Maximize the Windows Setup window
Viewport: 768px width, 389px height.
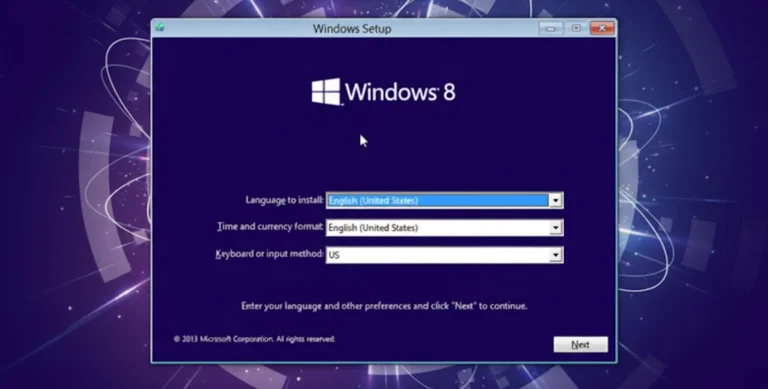tap(576, 28)
